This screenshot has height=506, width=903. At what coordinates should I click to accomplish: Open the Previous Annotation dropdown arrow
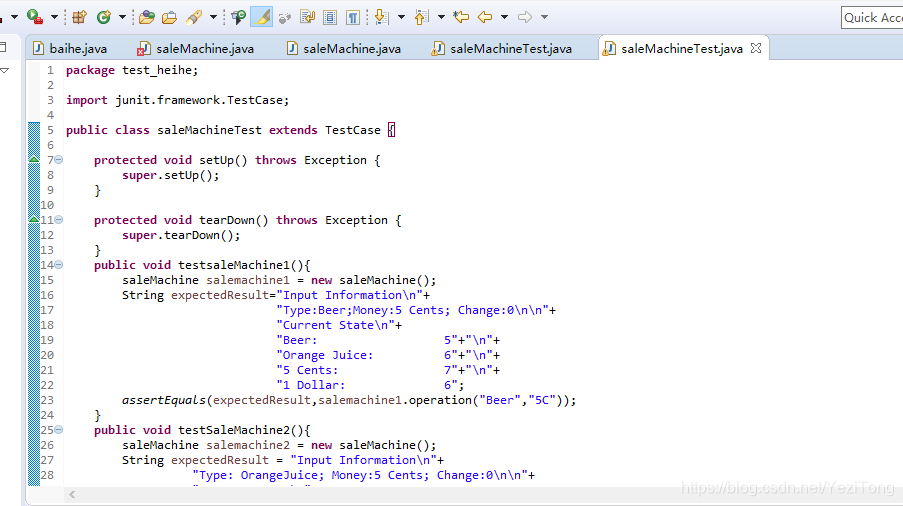(441, 17)
